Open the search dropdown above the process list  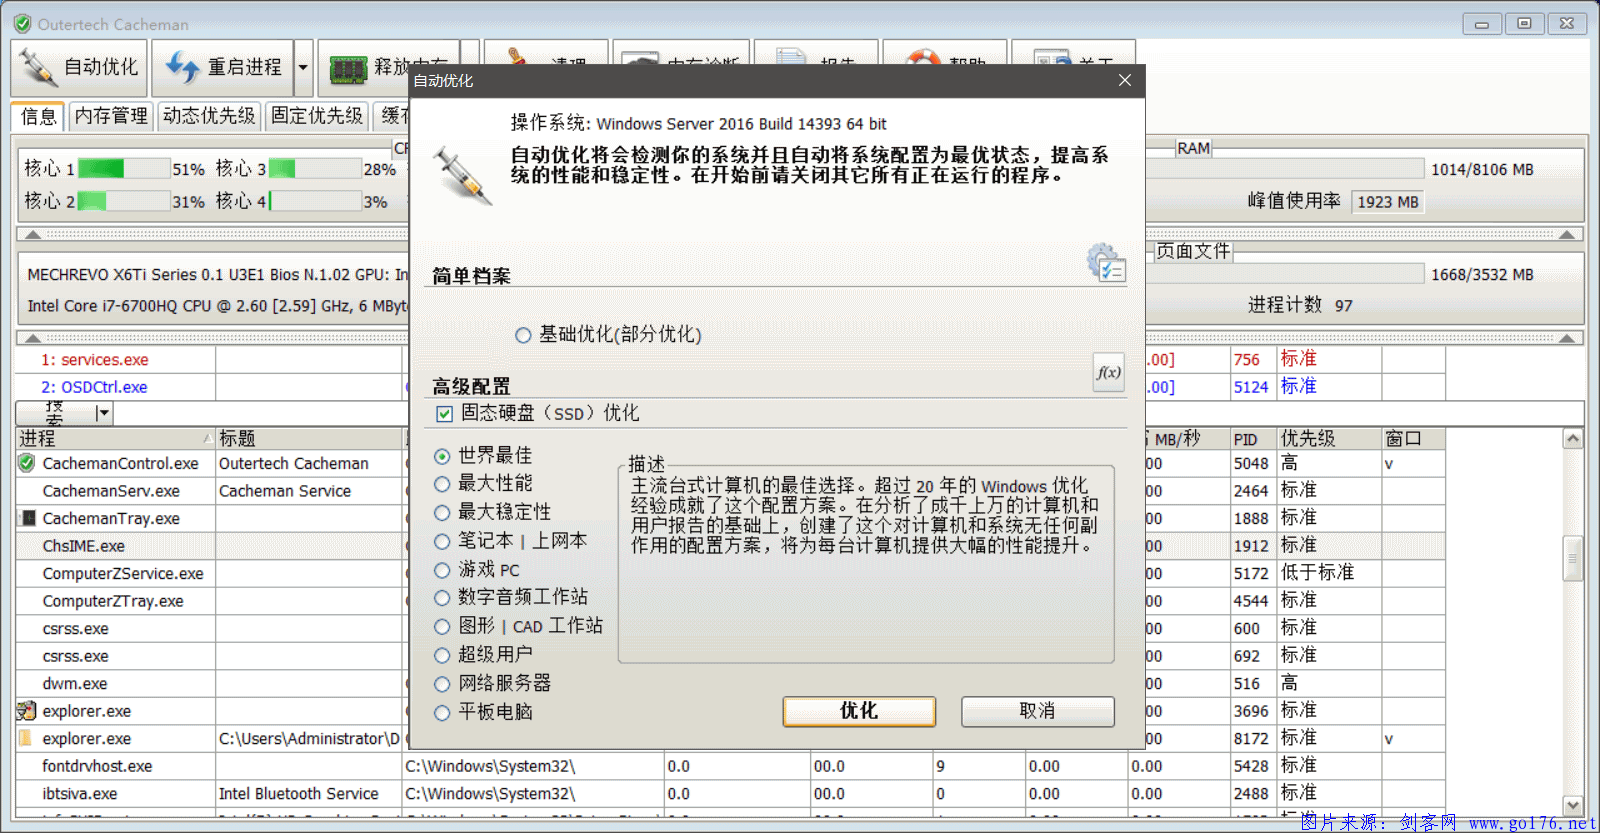pos(103,413)
